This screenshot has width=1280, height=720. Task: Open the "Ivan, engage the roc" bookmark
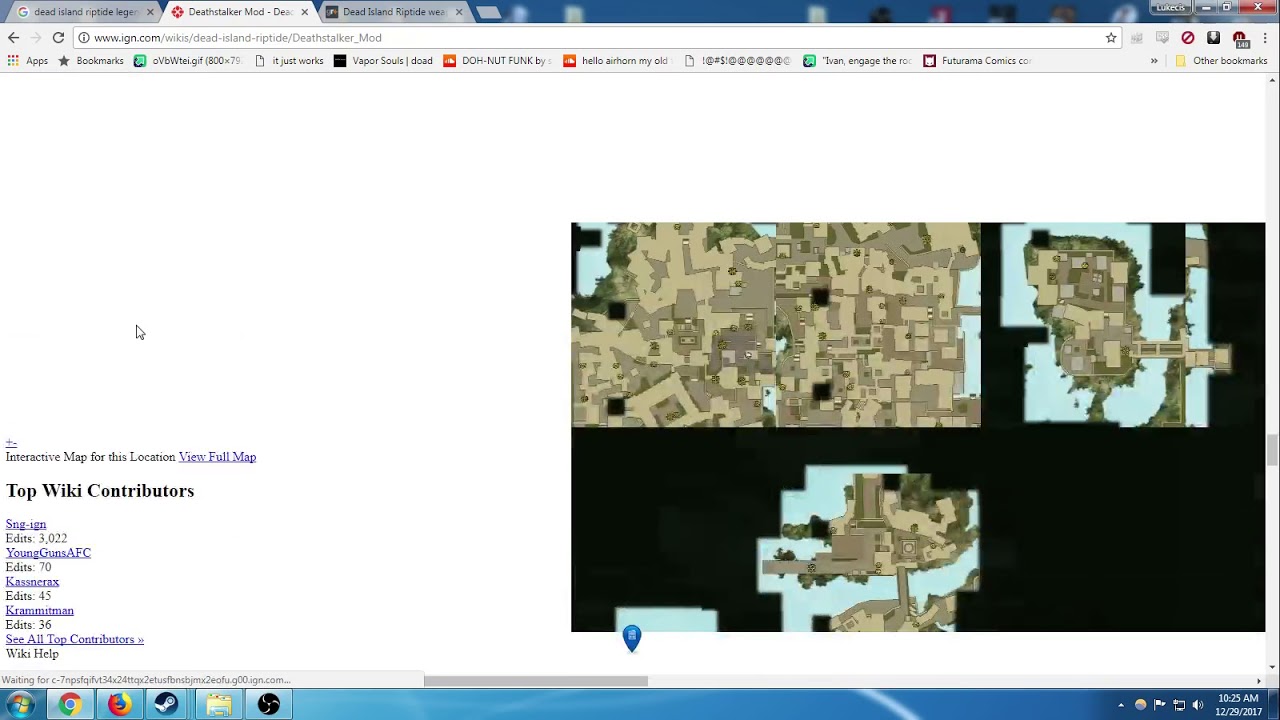857,61
